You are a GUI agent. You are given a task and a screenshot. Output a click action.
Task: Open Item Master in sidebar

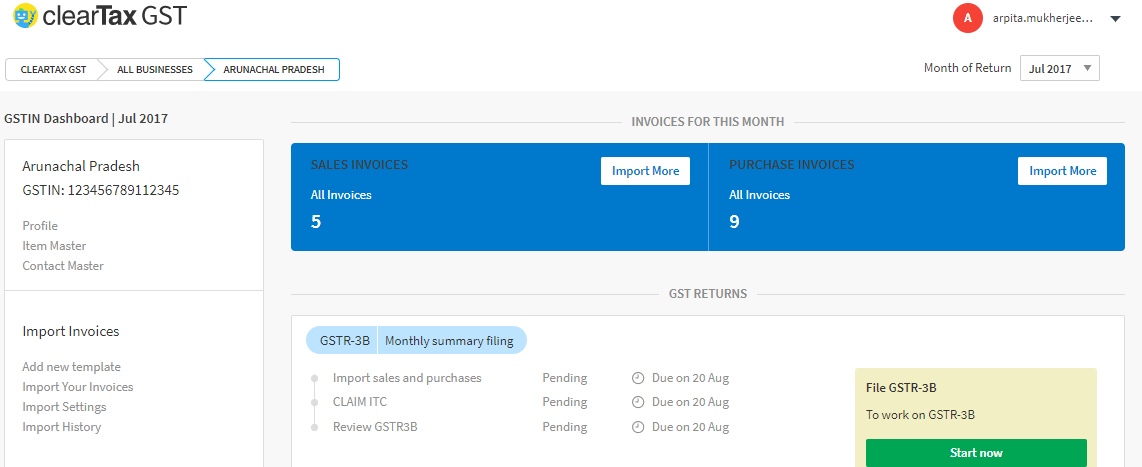coord(54,246)
